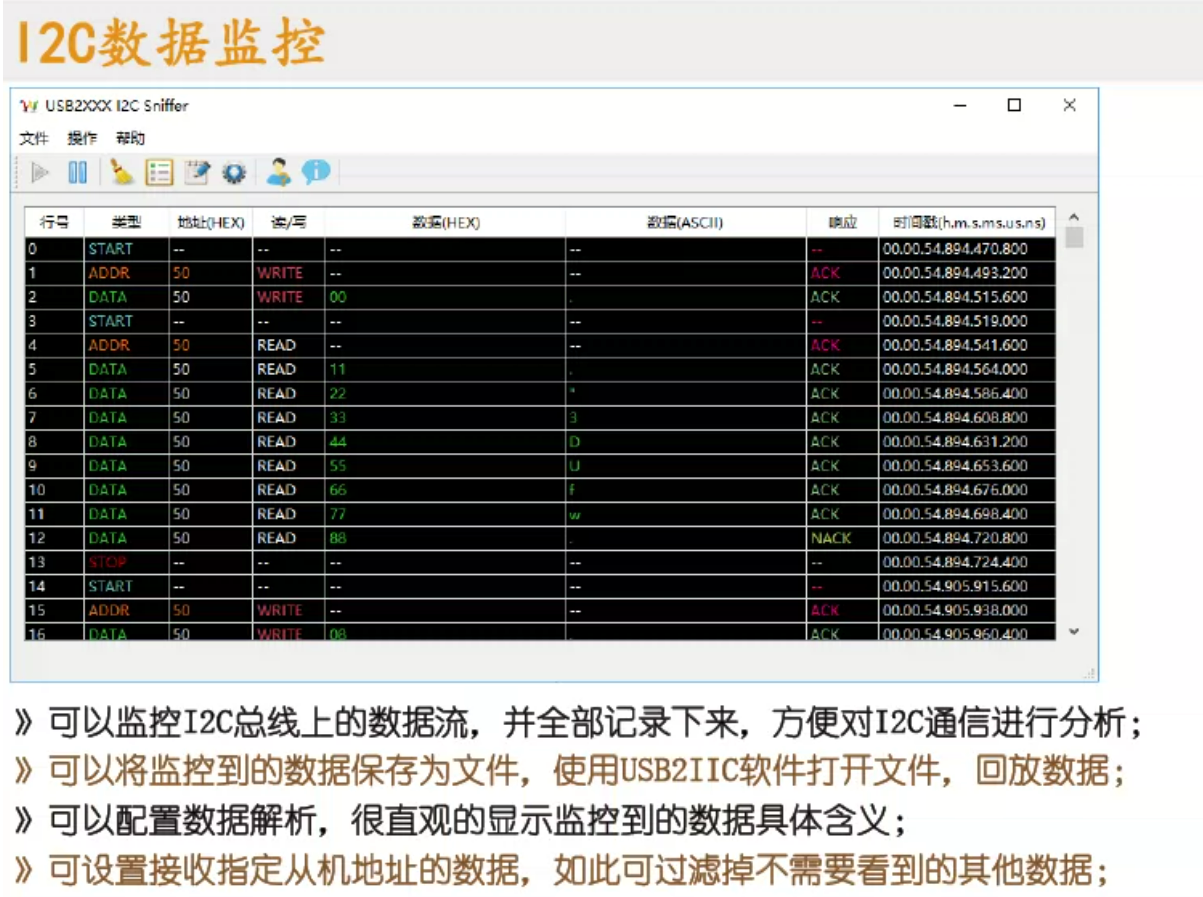This screenshot has width=1203, height=897.
Task: Show info with the blue bubble icon
Action: click(x=316, y=173)
